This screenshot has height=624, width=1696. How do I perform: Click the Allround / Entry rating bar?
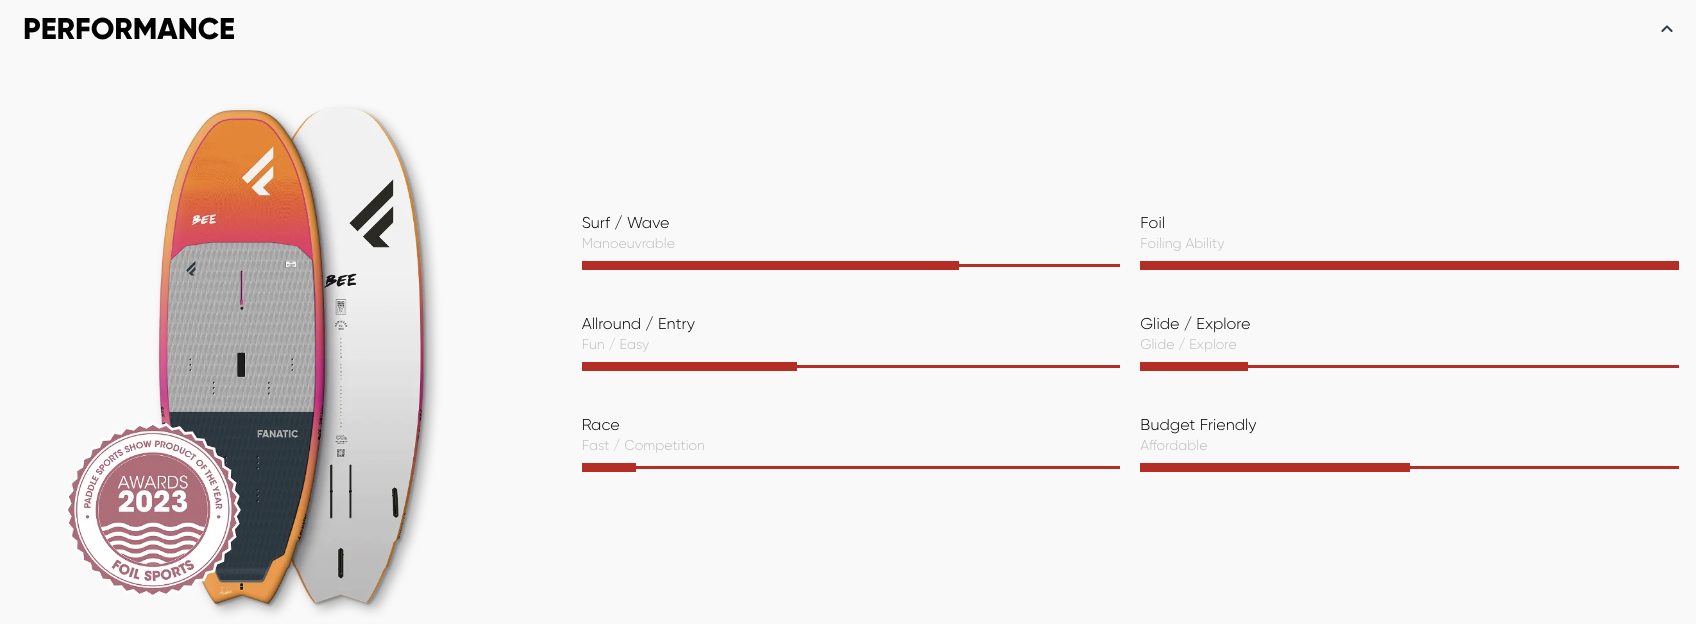(851, 366)
